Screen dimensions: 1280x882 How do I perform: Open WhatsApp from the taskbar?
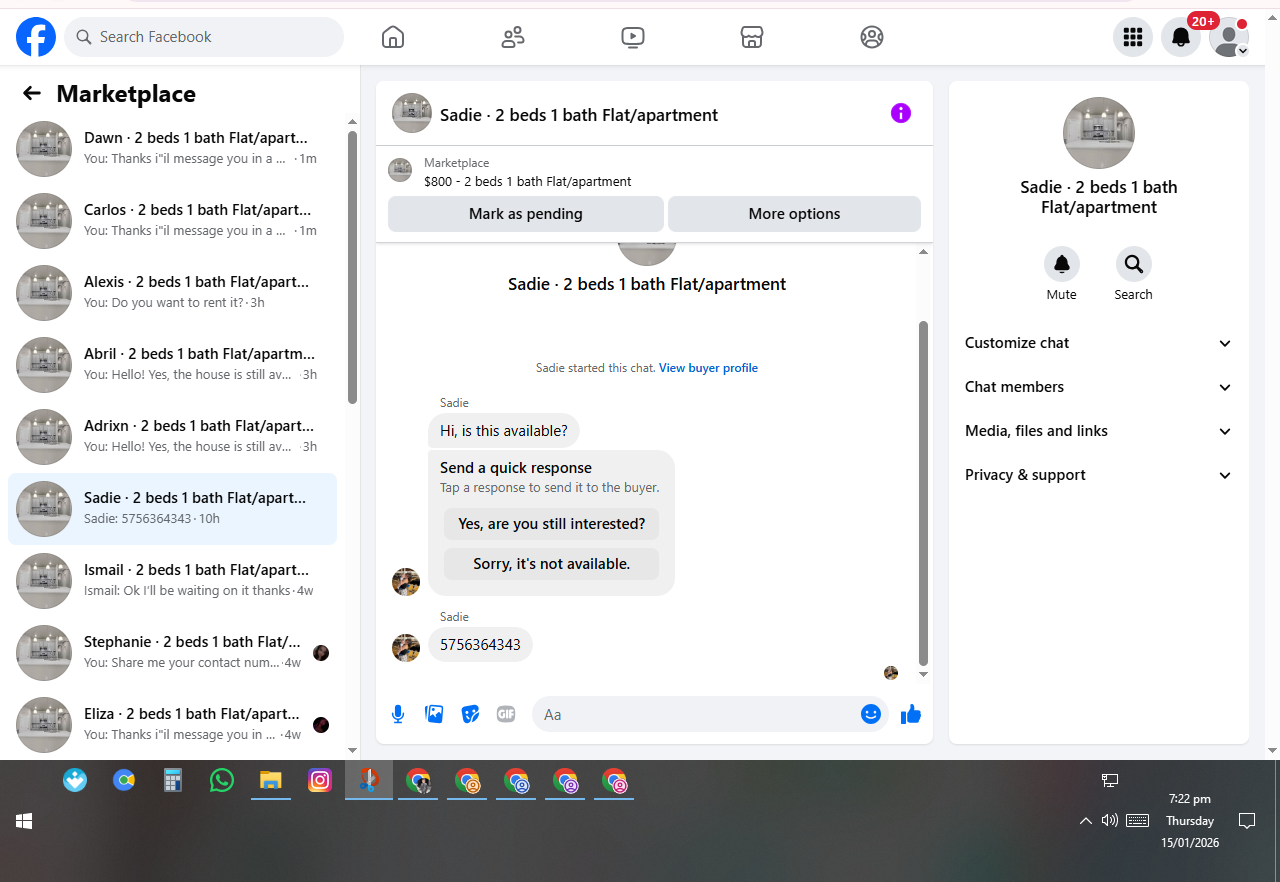click(222, 780)
